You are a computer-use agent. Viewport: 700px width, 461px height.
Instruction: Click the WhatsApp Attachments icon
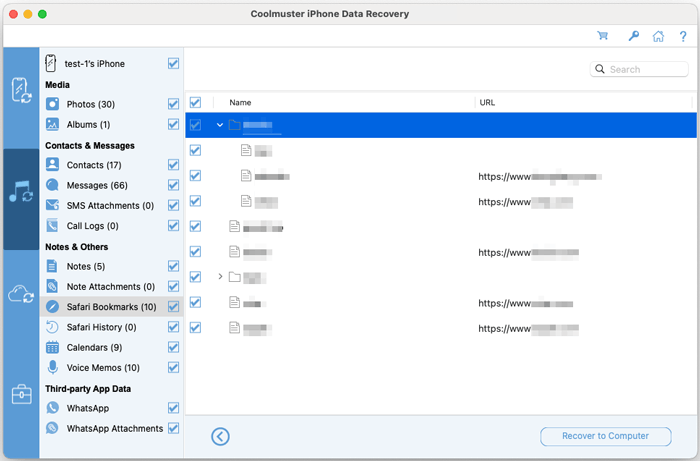point(52,428)
